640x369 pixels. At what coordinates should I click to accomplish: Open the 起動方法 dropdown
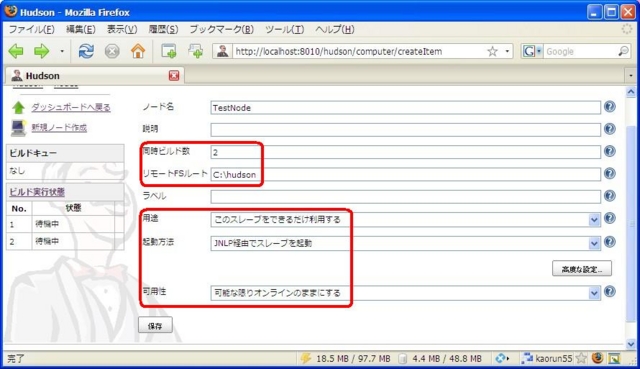[405, 243]
